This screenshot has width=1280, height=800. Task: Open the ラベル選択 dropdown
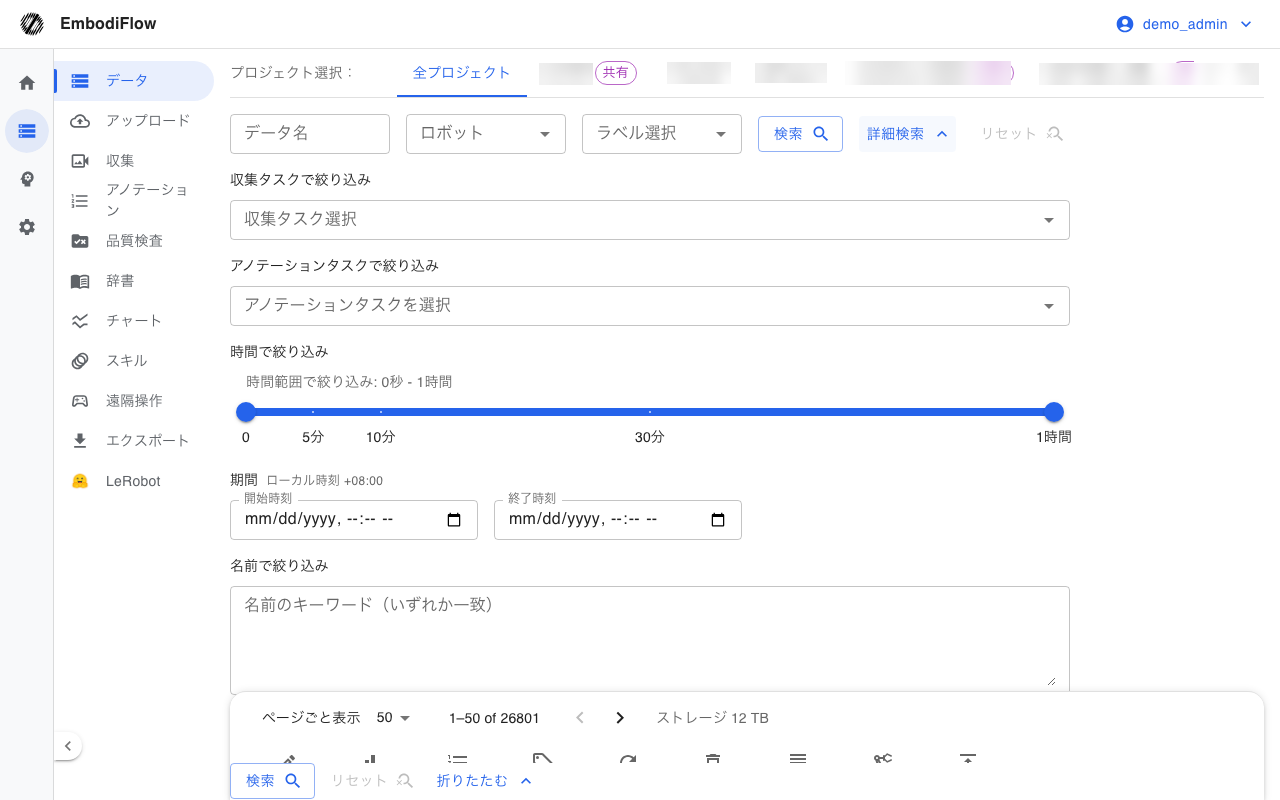662,134
